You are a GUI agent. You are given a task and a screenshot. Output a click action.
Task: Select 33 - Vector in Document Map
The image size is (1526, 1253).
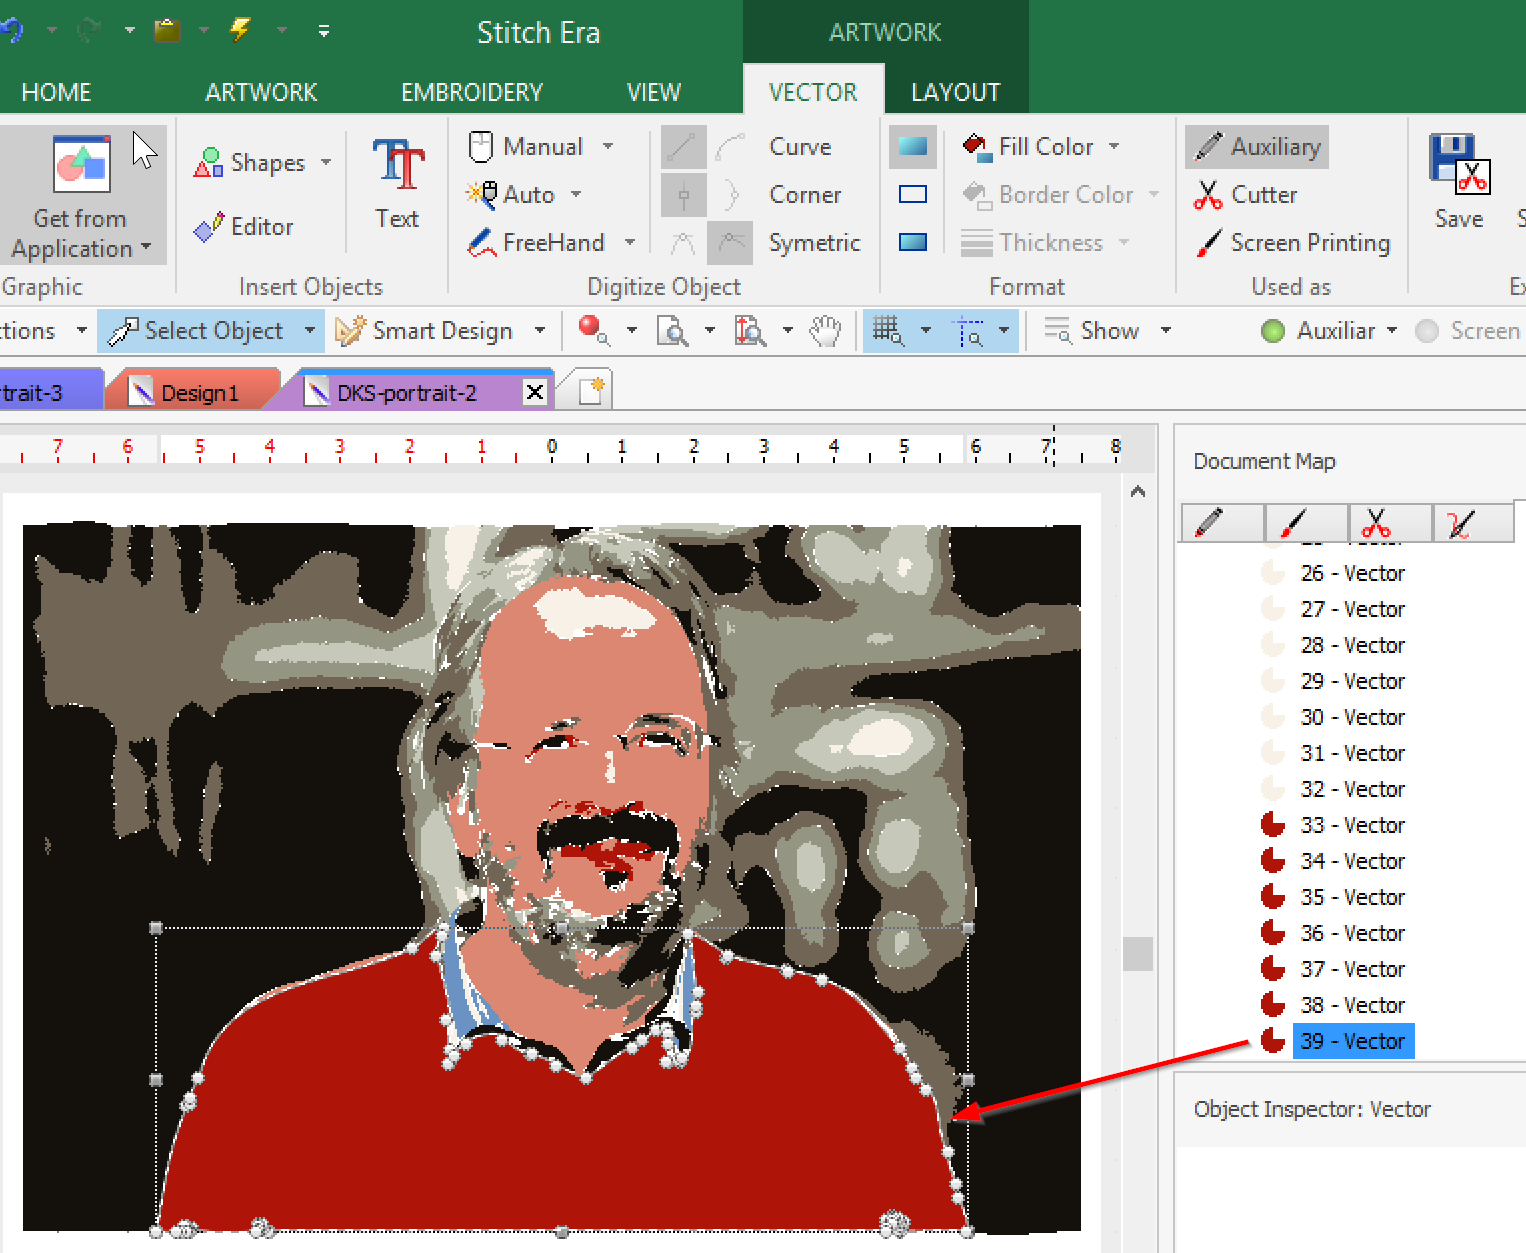click(x=1352, y=825)
